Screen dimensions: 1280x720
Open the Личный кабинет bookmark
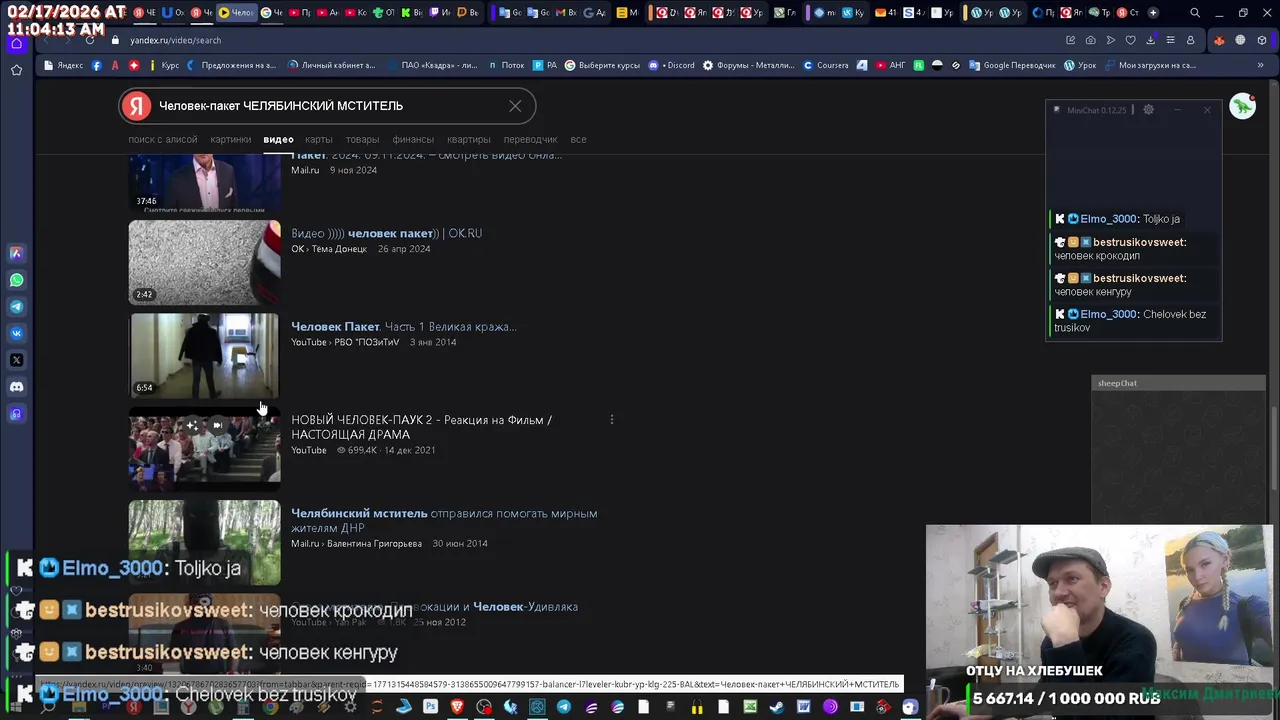(x=332, y=65)
